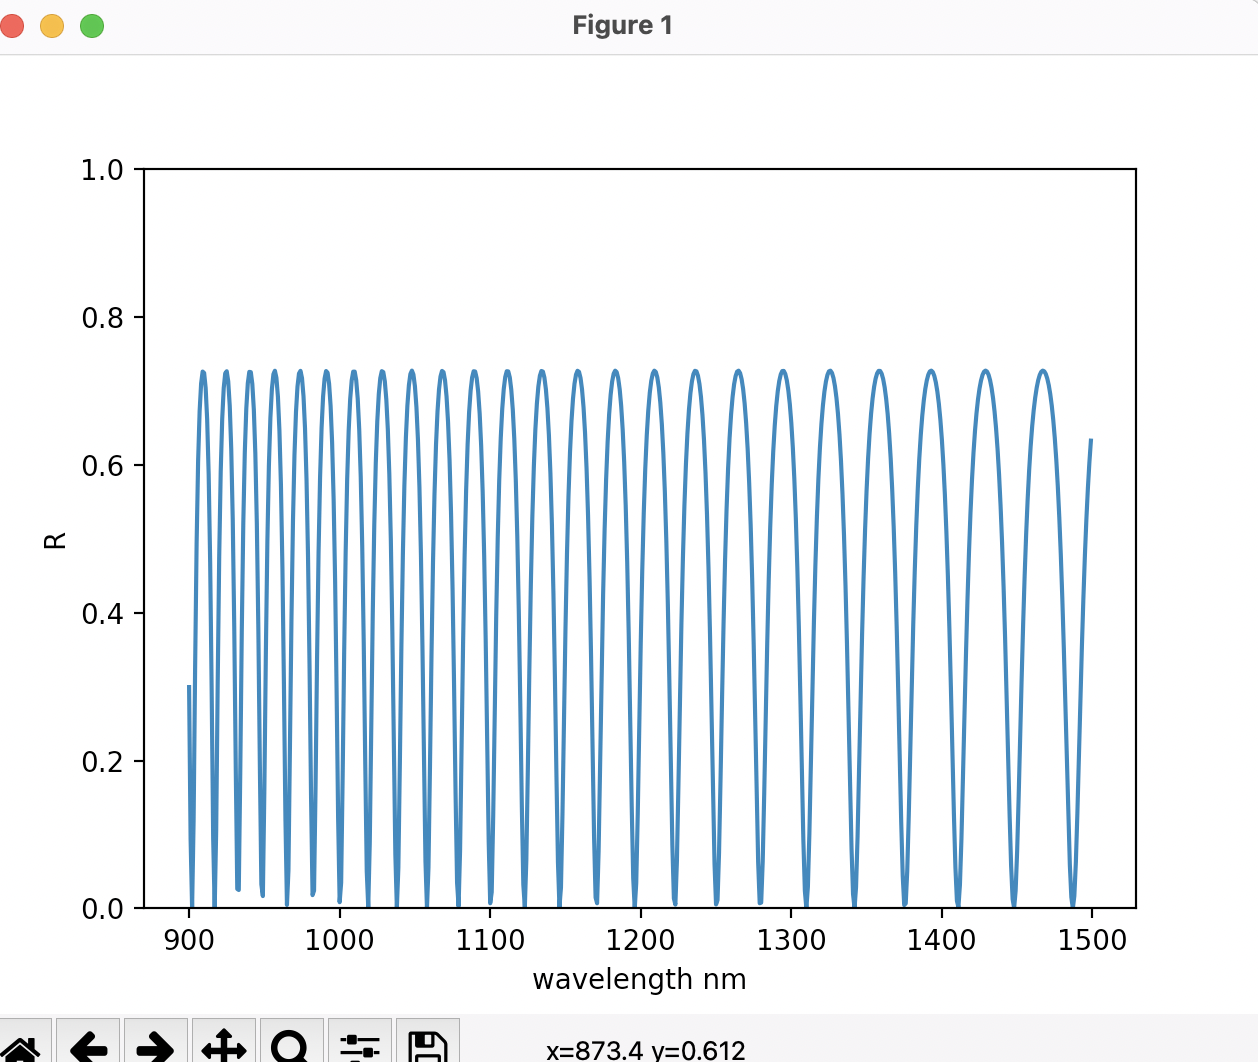Image resolution: width=1258 pixels, height=1062 pixels.
Task: Click the Figure 1 title bar text
Action: (x=622, y=26)
